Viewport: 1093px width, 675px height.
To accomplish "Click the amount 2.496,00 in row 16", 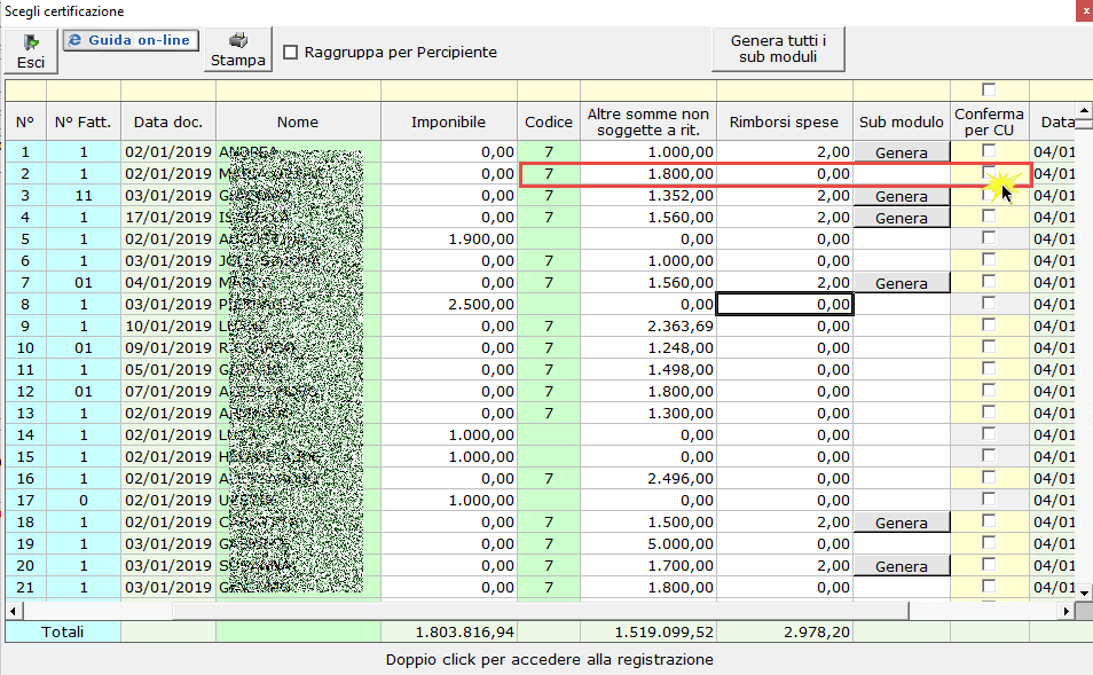I will coord(680,478).
